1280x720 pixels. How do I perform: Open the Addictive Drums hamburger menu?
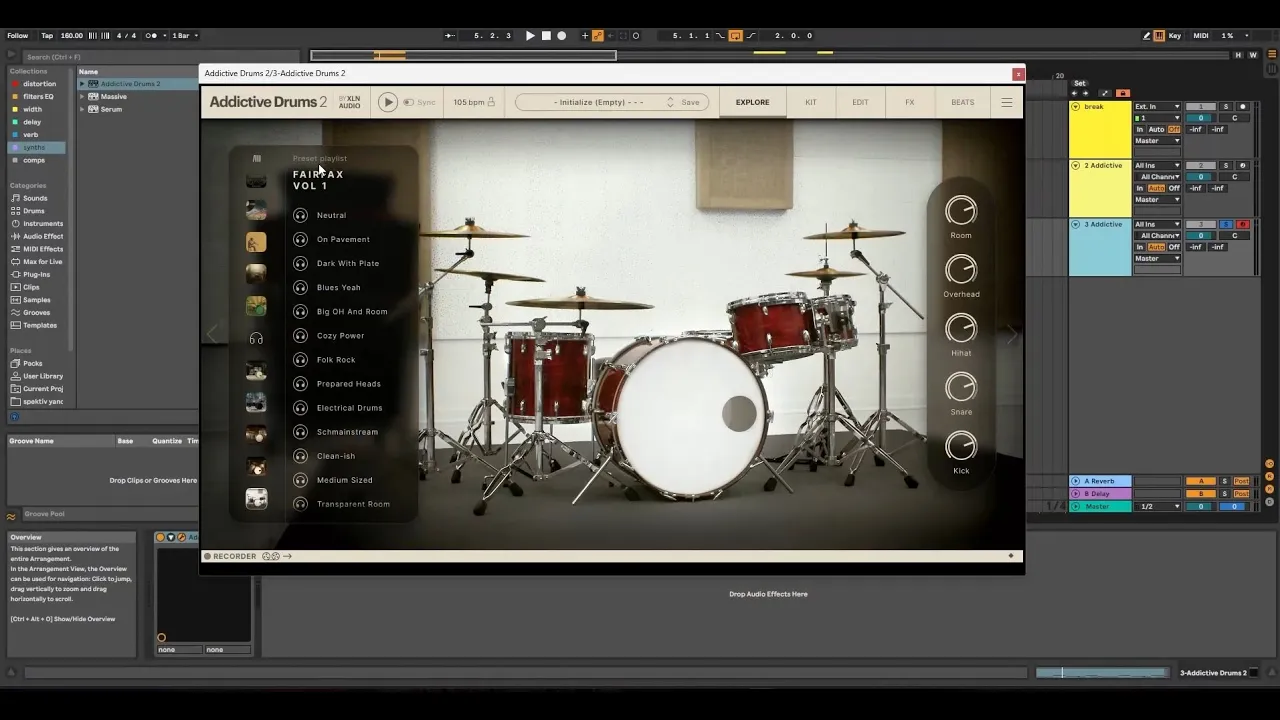click(x=1007, y=102)
